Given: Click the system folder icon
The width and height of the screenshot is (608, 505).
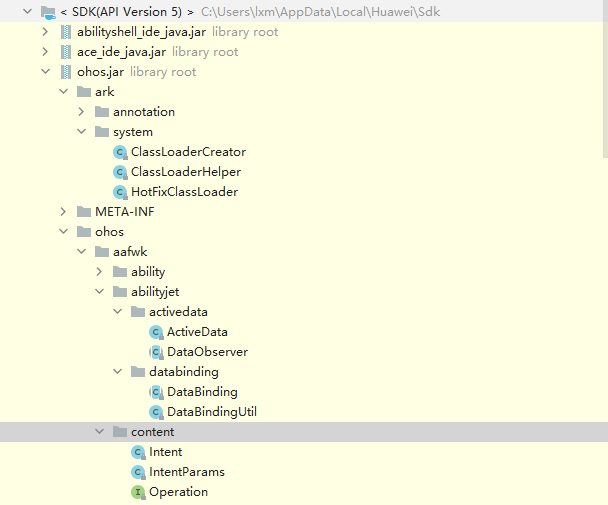Looking at the screenshot, I should tap(102, 132).
